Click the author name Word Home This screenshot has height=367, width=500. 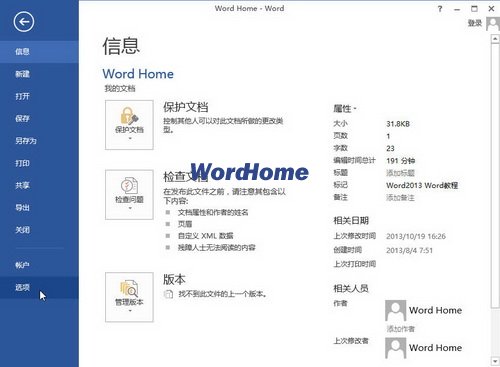click(435, 310)
